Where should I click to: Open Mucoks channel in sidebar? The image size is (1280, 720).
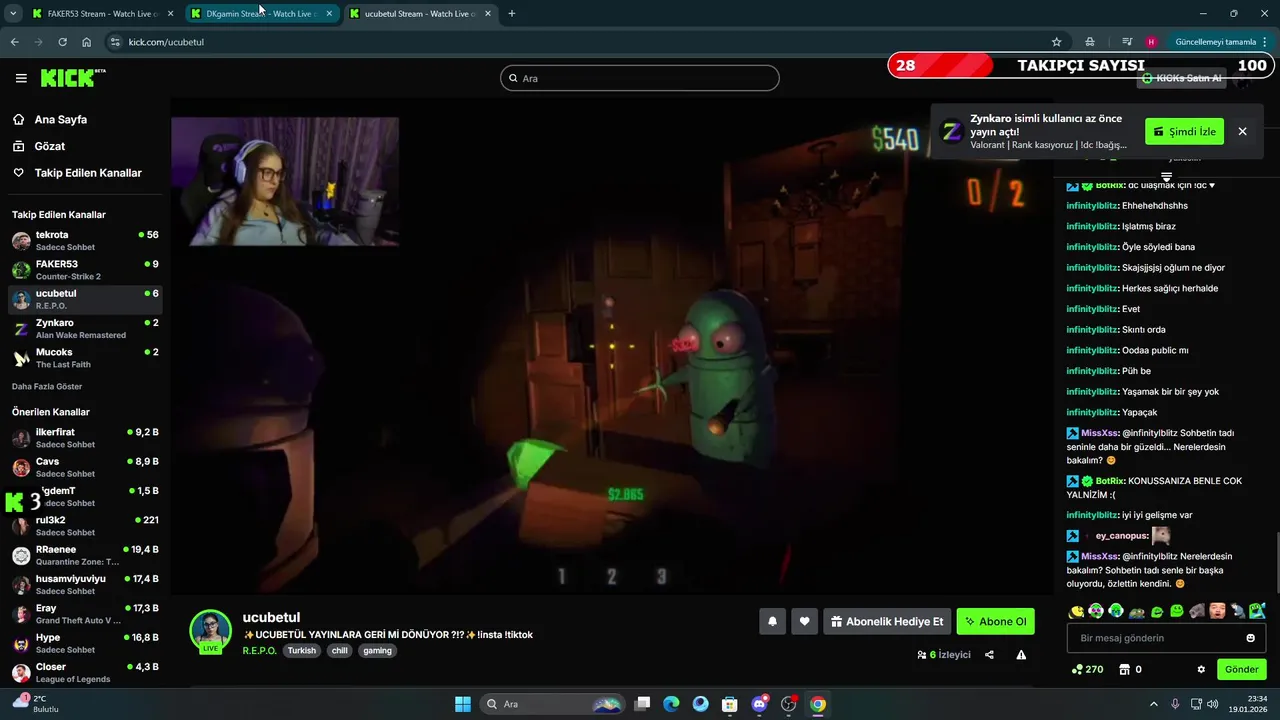pos(85,358)
